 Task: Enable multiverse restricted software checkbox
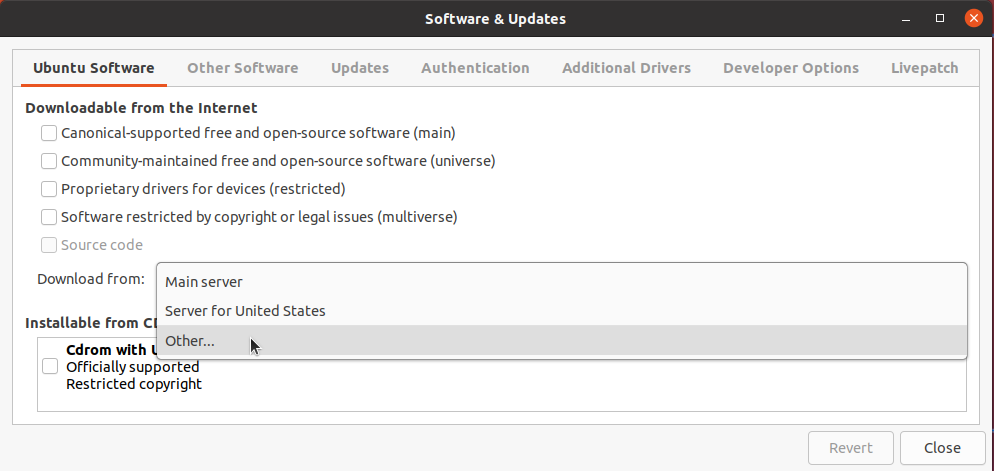pos(49,217)
